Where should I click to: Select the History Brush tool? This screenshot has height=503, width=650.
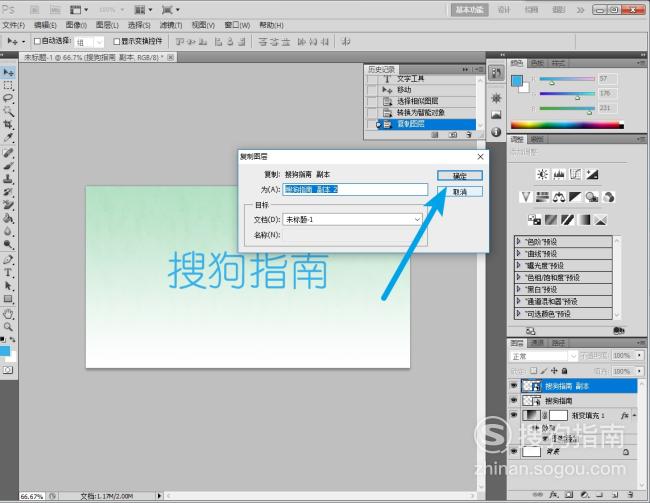click(x=8, y=192)
